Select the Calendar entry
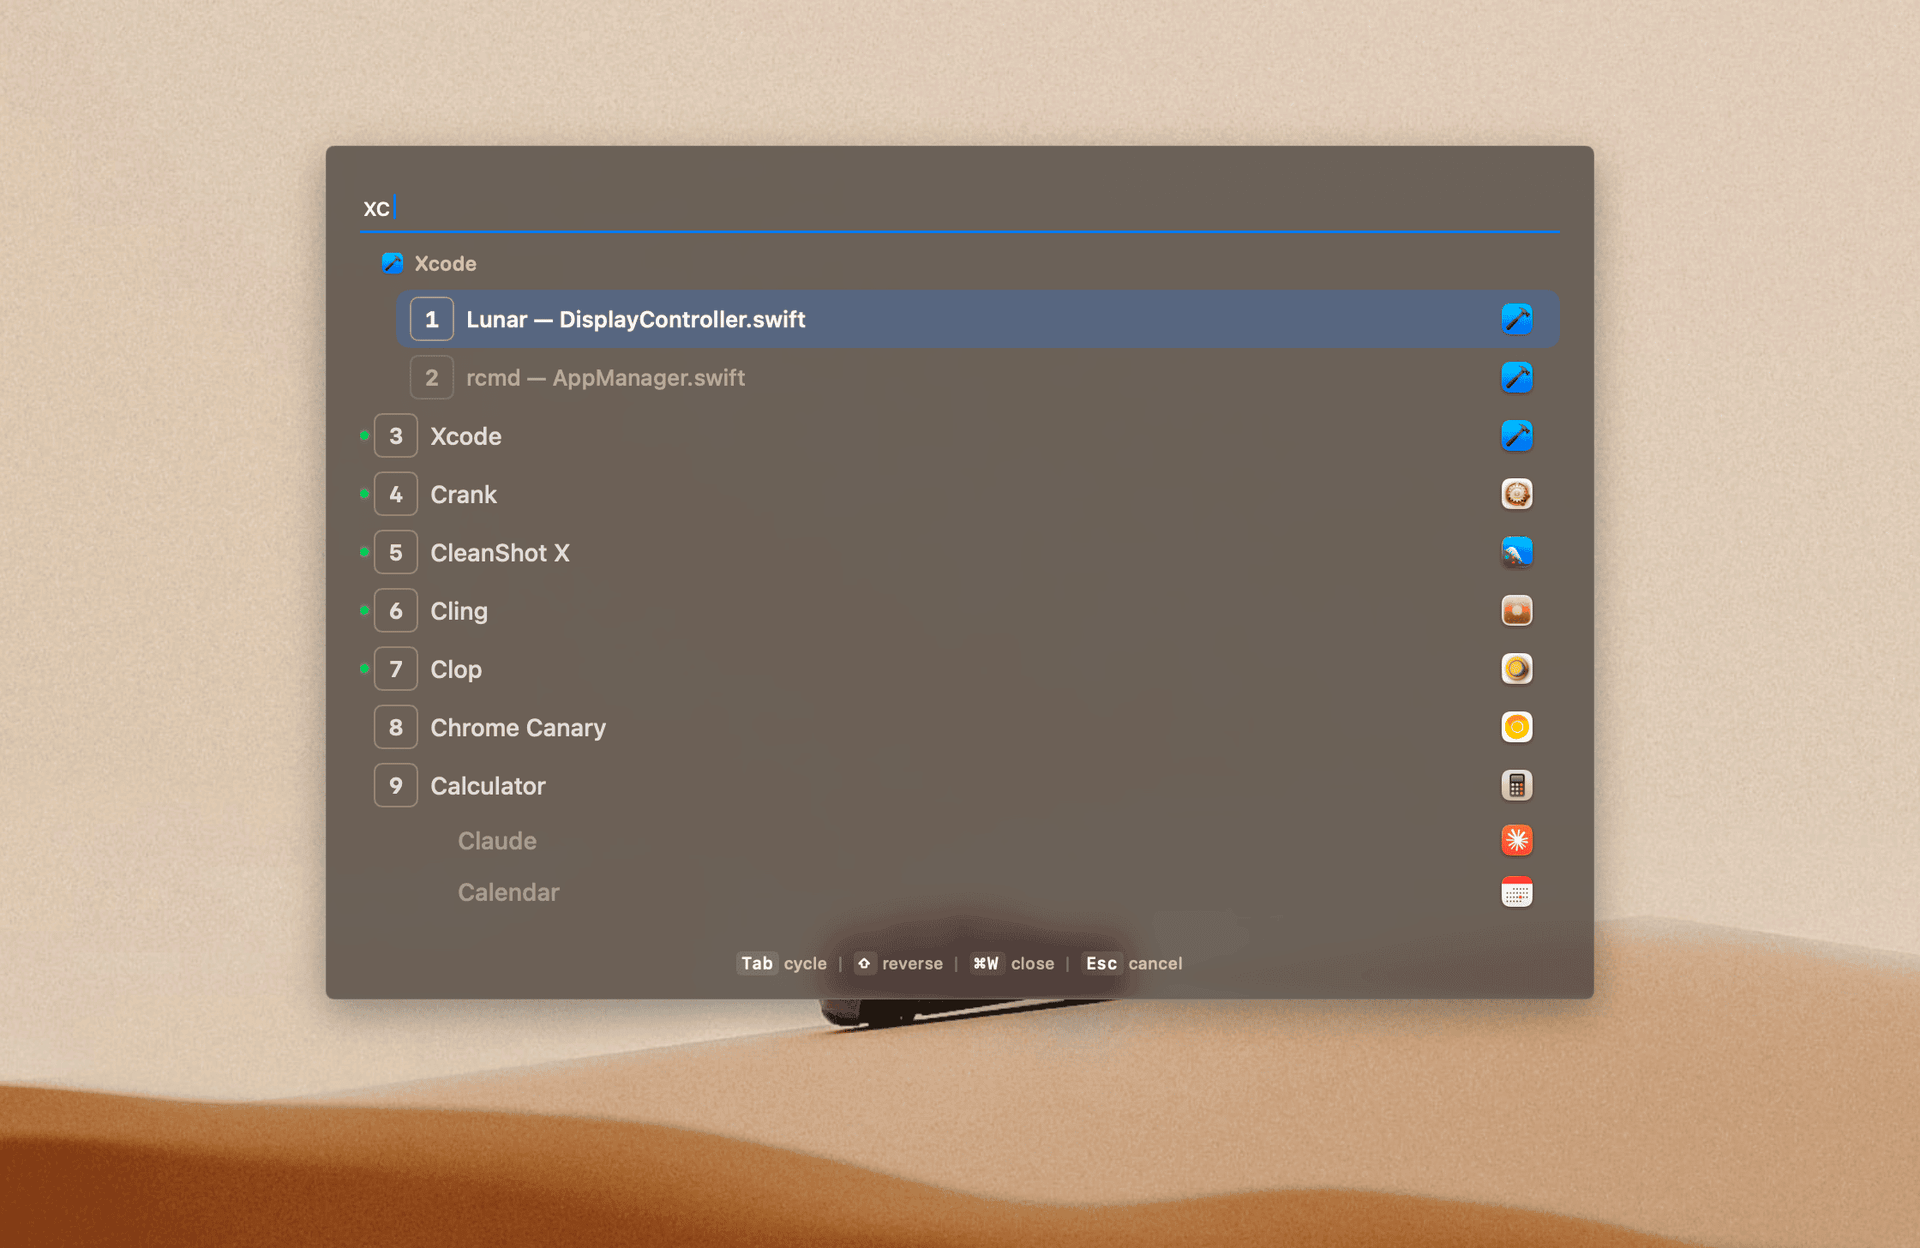 pos(959,892)
